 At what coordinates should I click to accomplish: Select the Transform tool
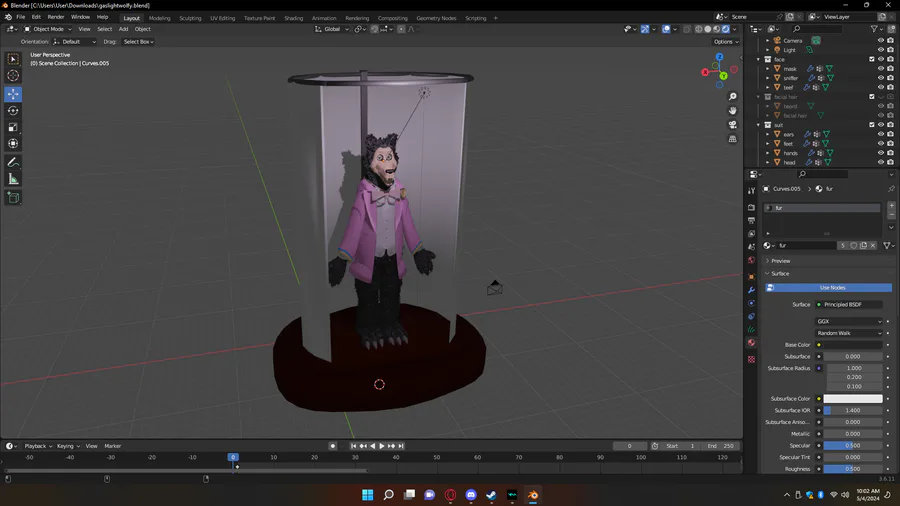click(13, 143)
